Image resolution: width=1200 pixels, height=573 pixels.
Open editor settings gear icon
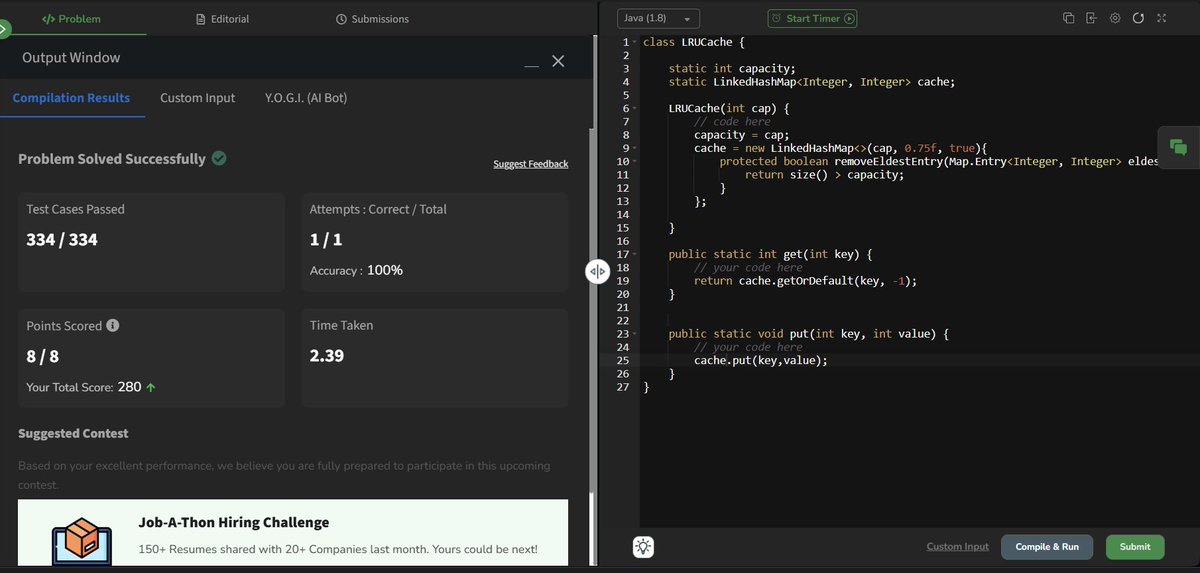pos(1114,18)
